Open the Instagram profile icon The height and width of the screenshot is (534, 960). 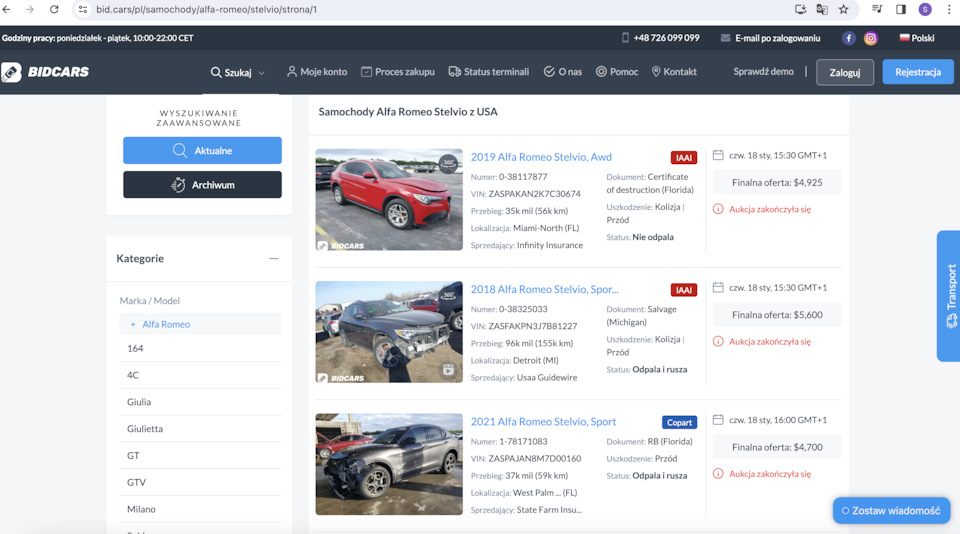870,38
